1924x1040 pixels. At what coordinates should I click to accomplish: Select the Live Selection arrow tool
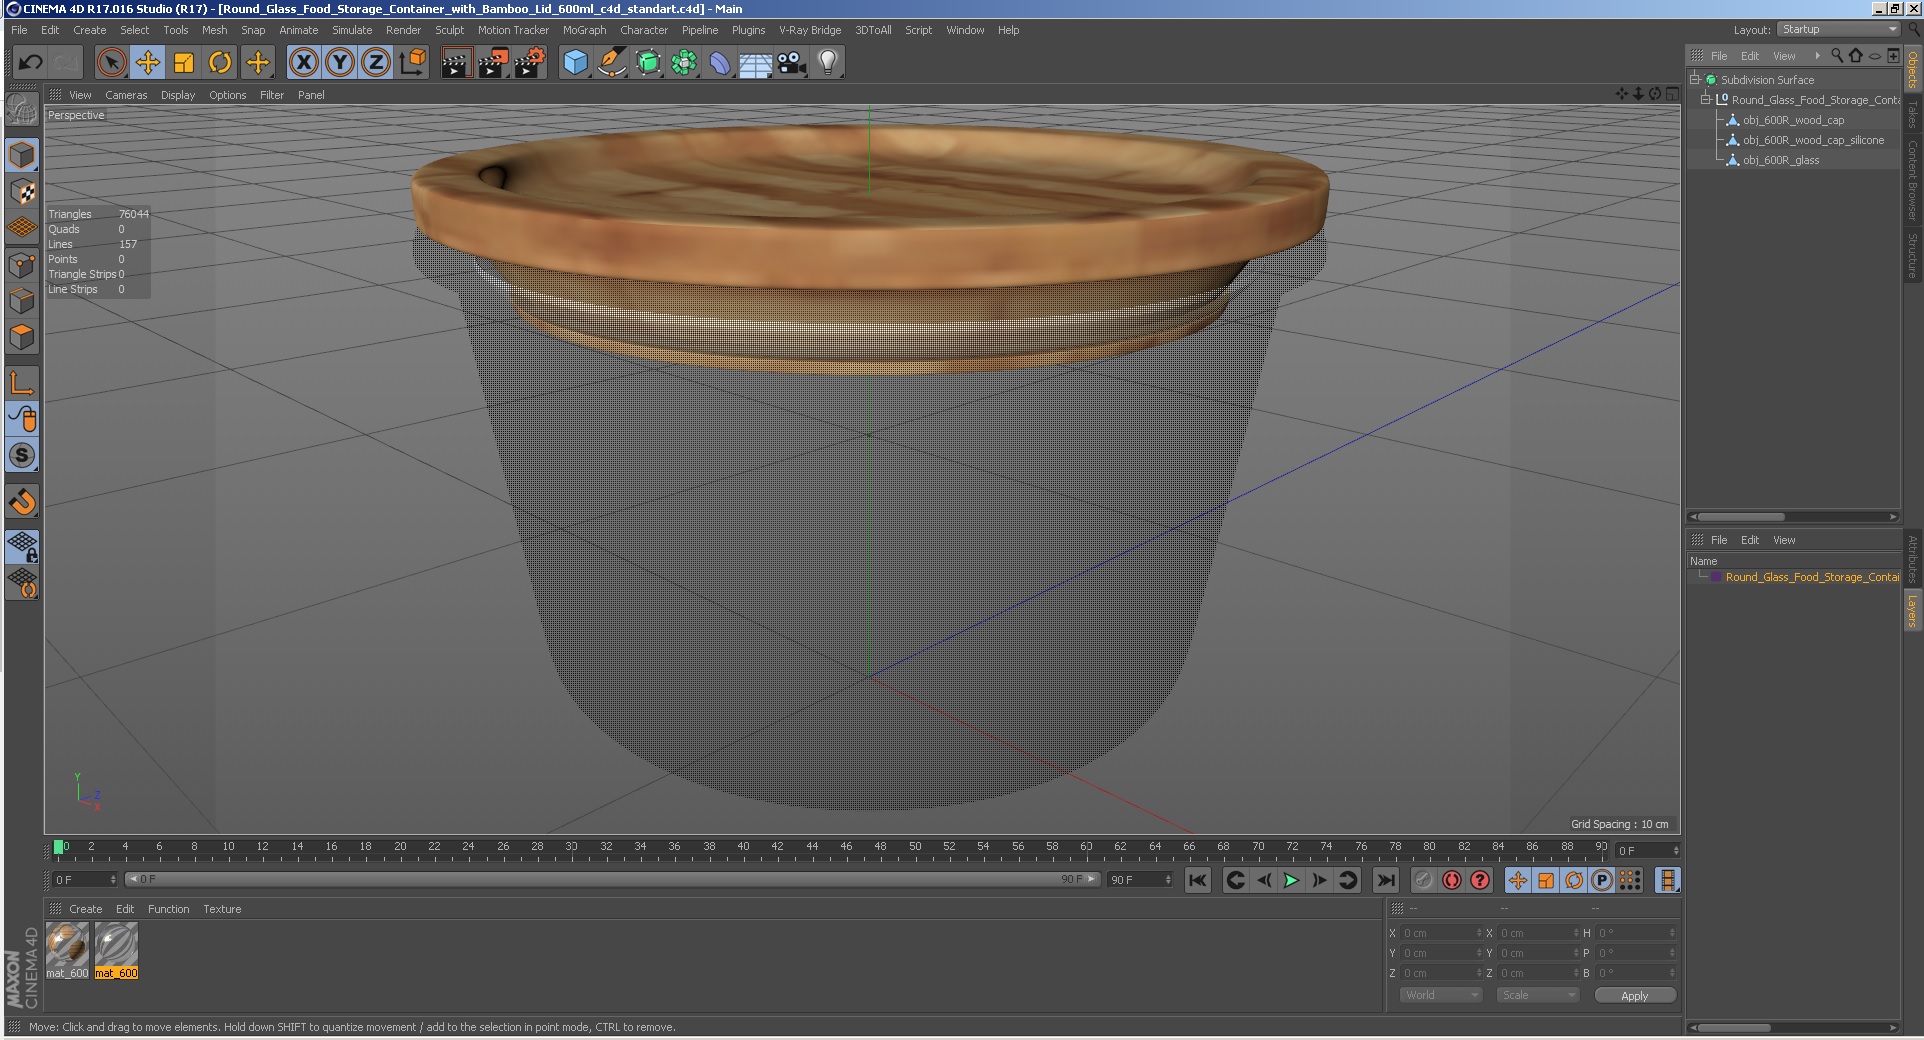(111, 63)
